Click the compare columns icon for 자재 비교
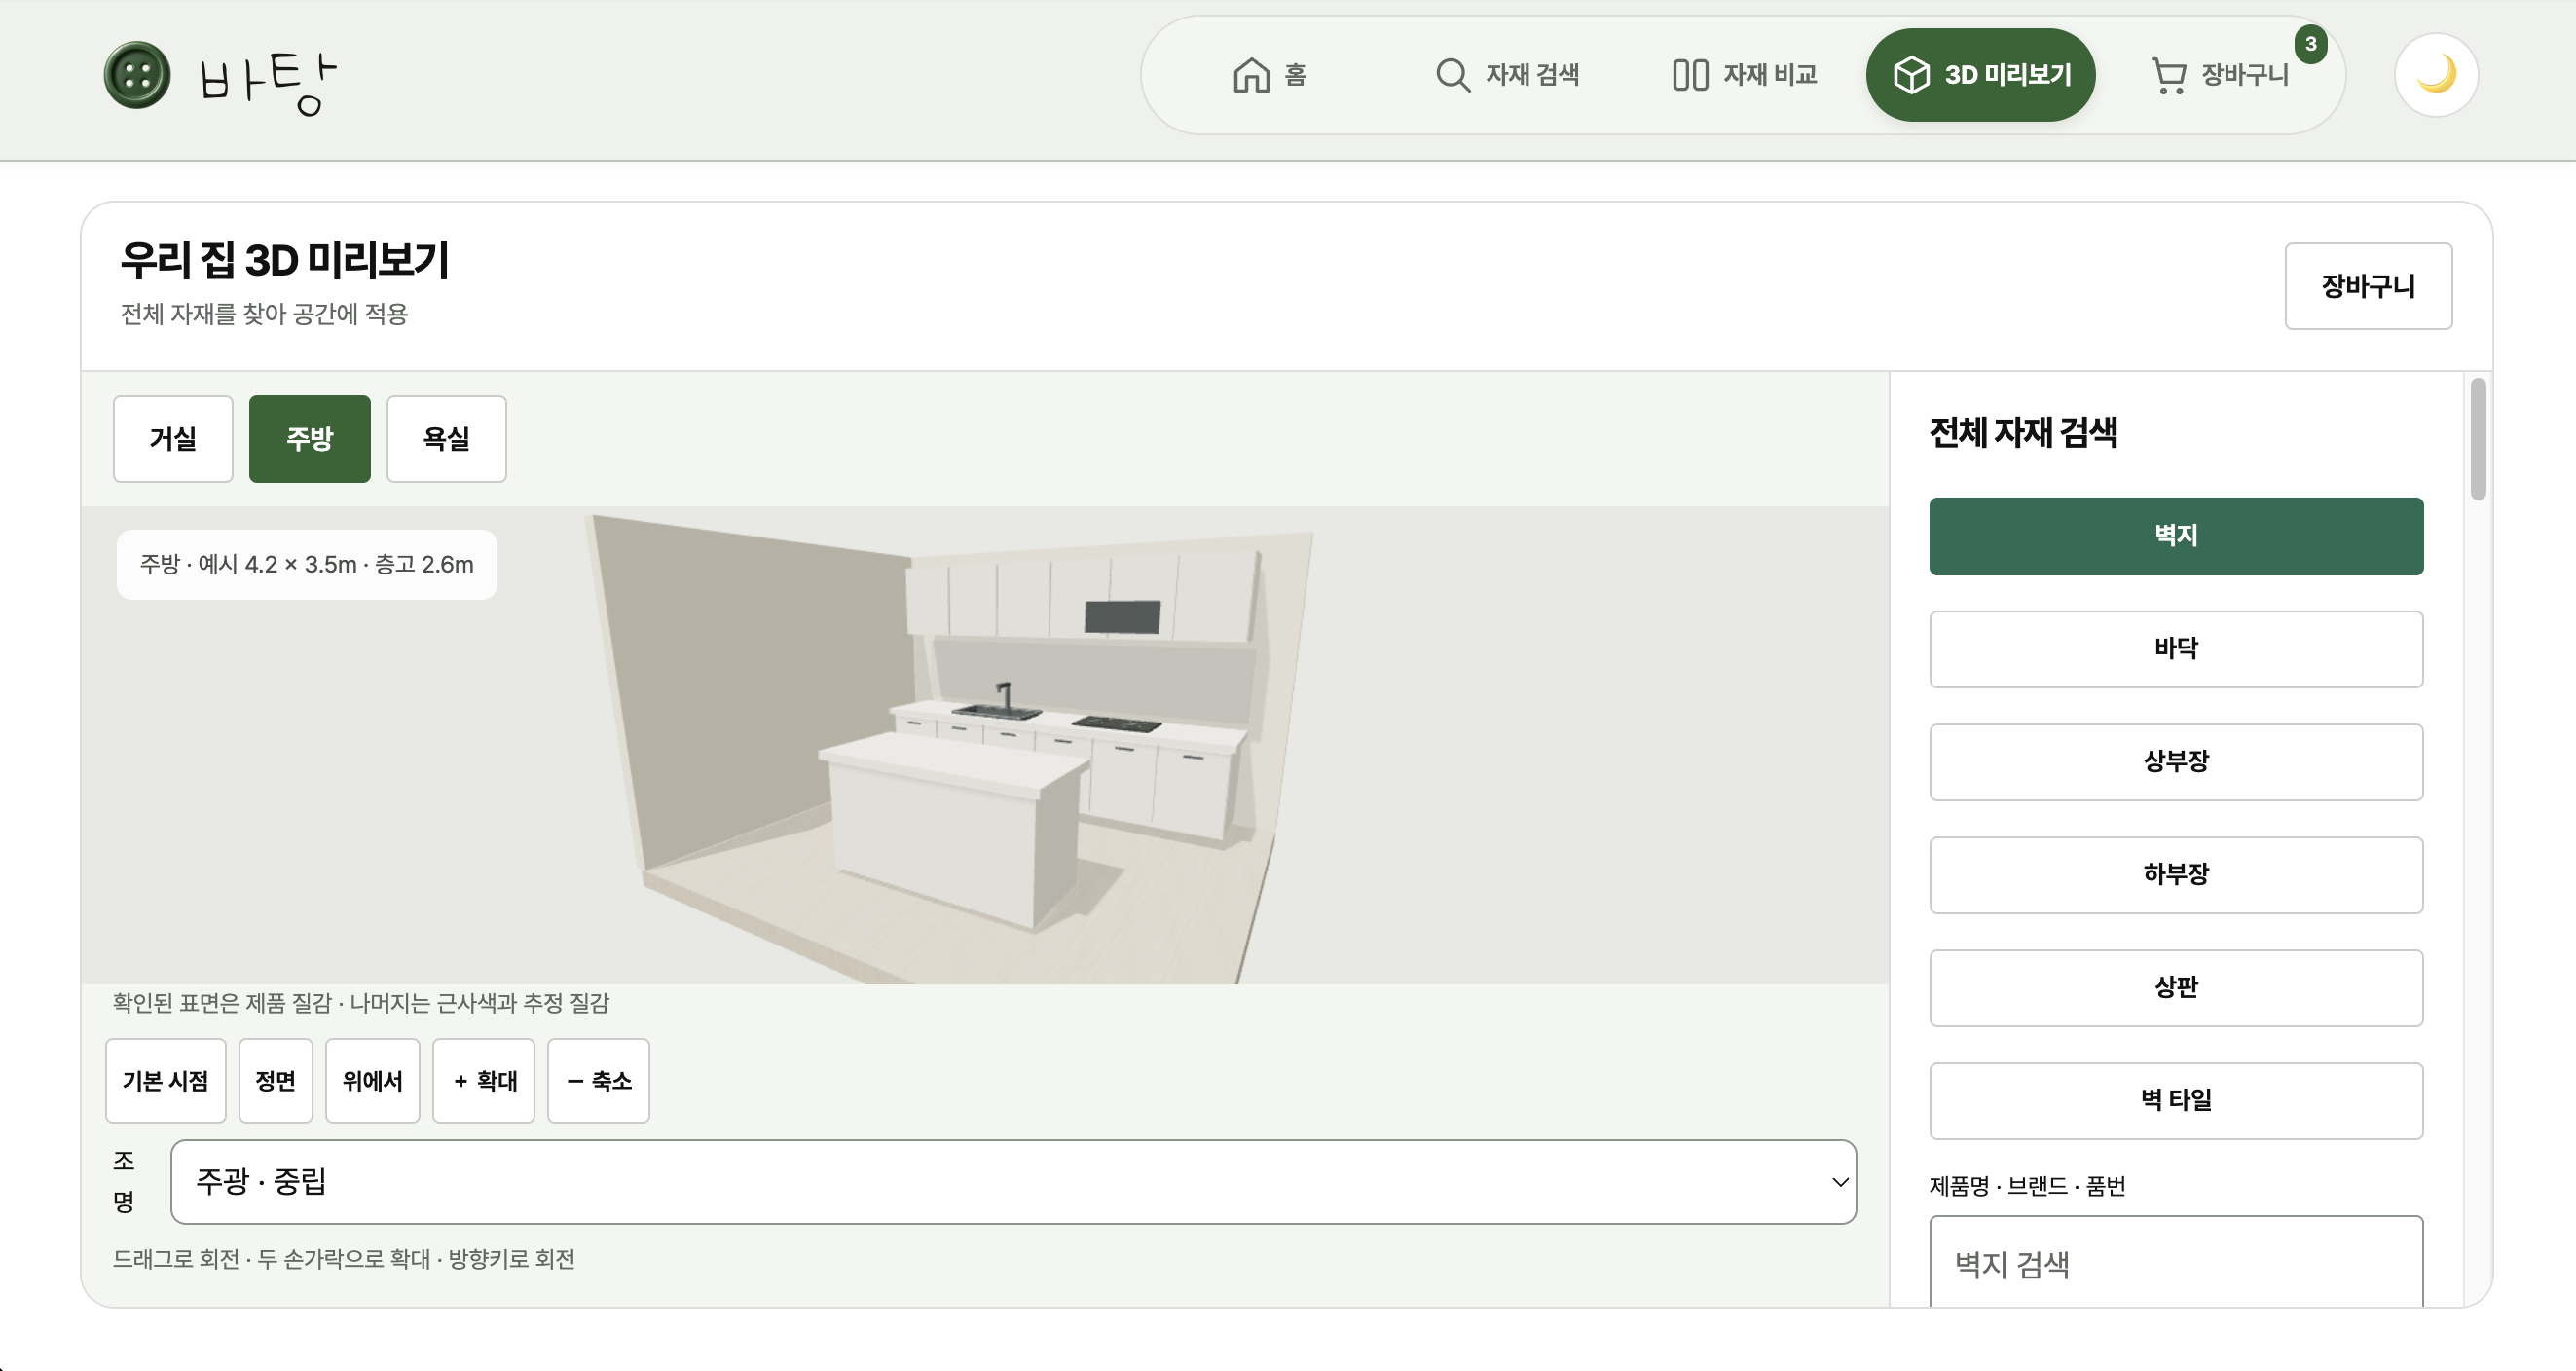This screenshot has width=2576, height=1371. 1690,75
